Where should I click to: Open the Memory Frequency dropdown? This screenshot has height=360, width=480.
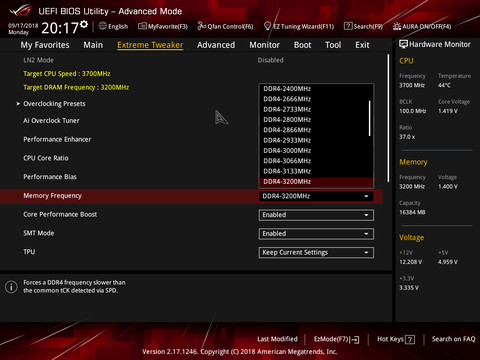point(316,196)
